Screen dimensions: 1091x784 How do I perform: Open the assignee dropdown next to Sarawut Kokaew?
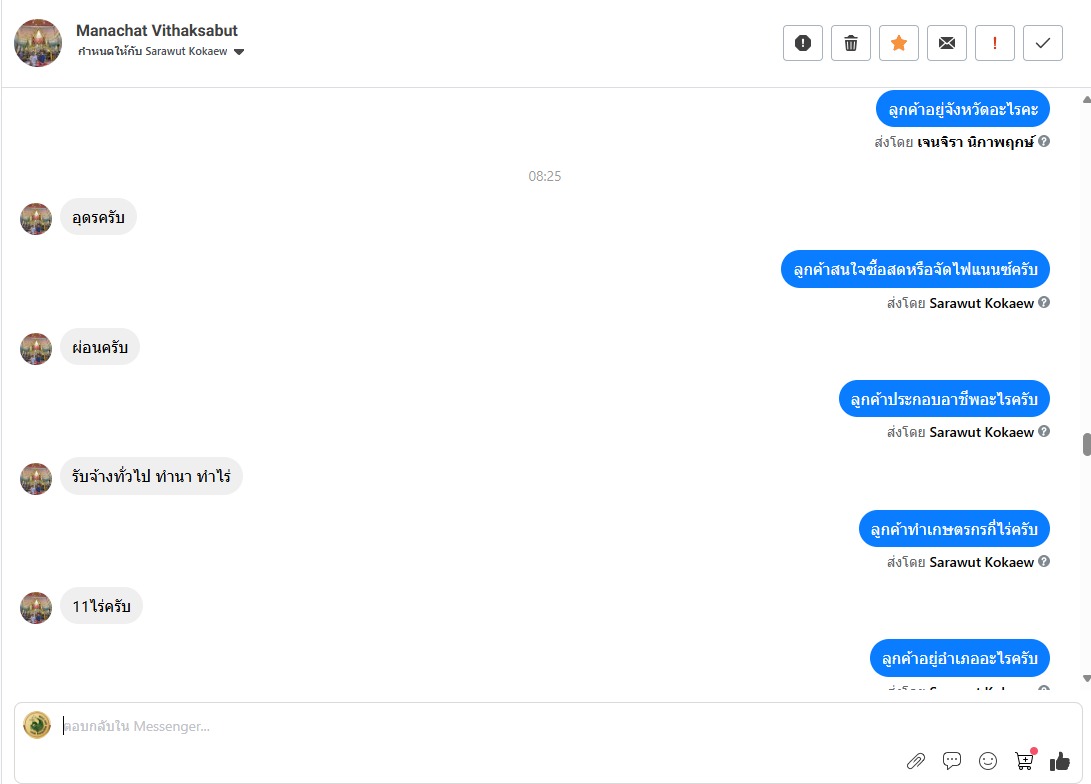click(x=239, y=51)
